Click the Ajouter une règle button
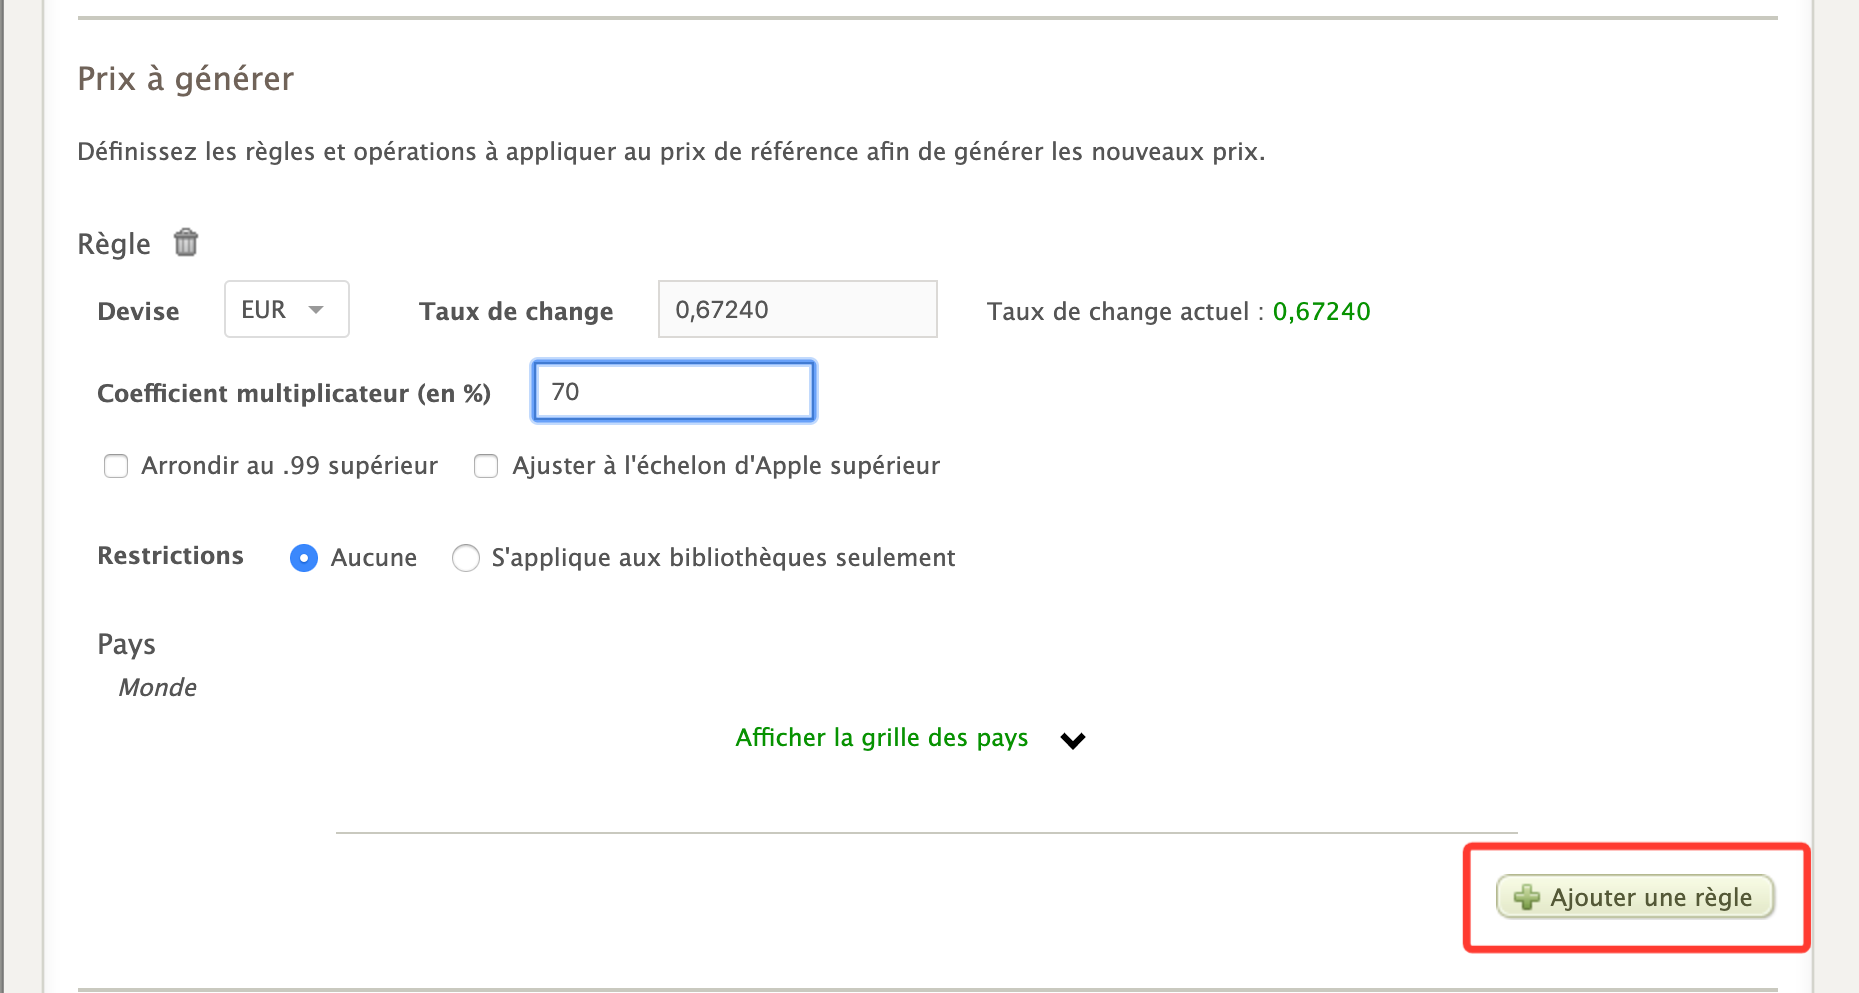This screenshot has width=1859, height=993. 1635,897
